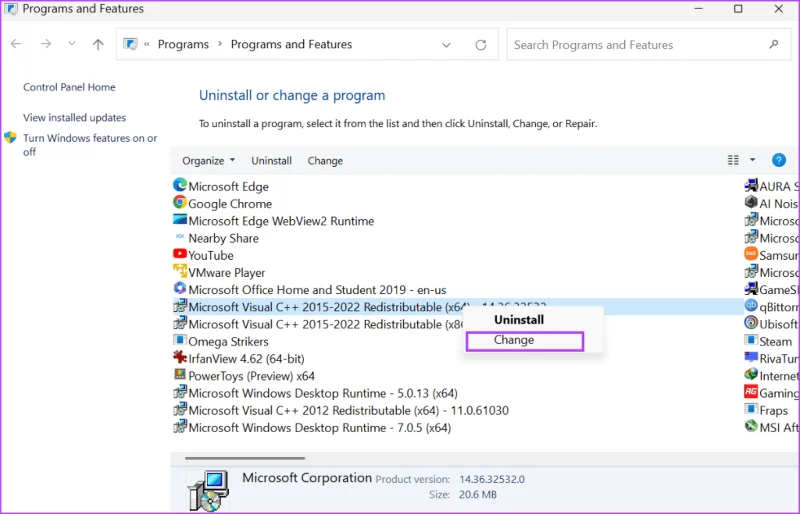Click the search magnifier icon
Screen dimensions: 800x514
[773, 44]
